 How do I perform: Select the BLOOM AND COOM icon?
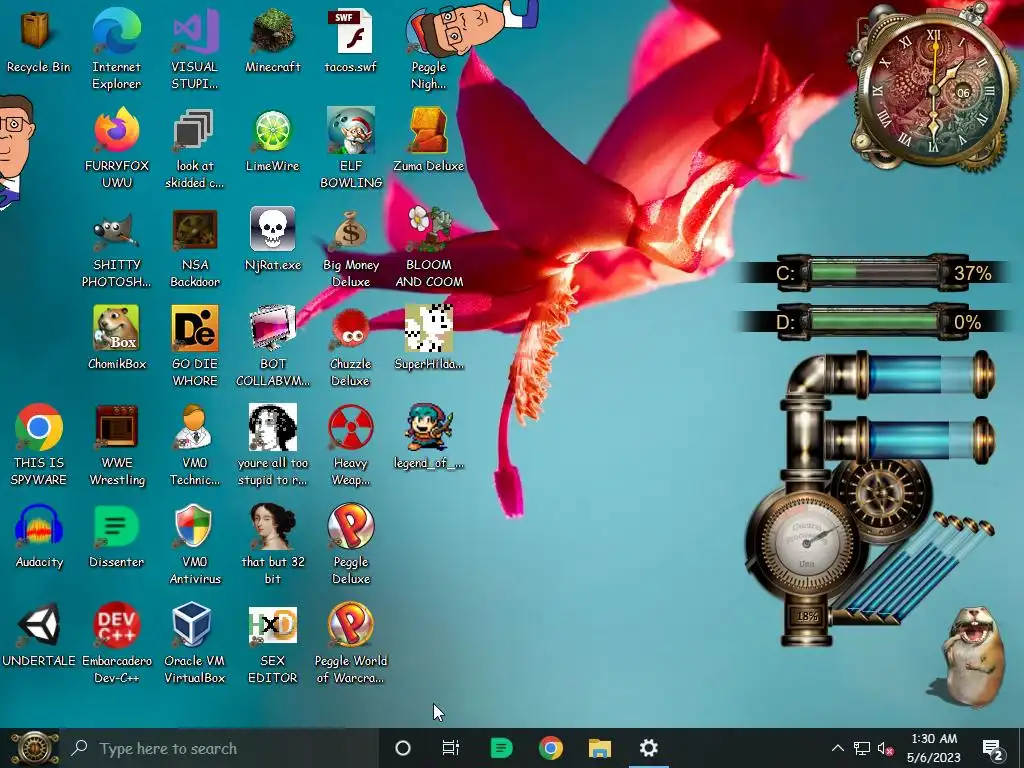428,246
